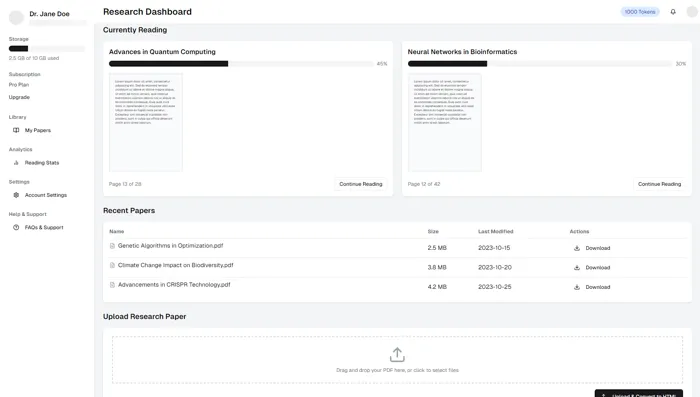Continue reading Neural Networks in Bioinformatics
This screenshot has width=700, height=397.
(x=659, y=184)
